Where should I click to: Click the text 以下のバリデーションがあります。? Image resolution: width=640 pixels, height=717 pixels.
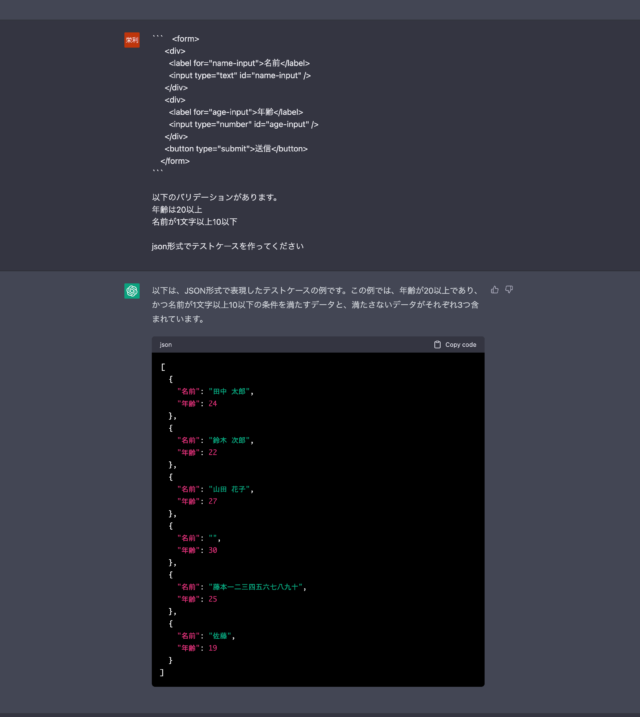[215, 197]
